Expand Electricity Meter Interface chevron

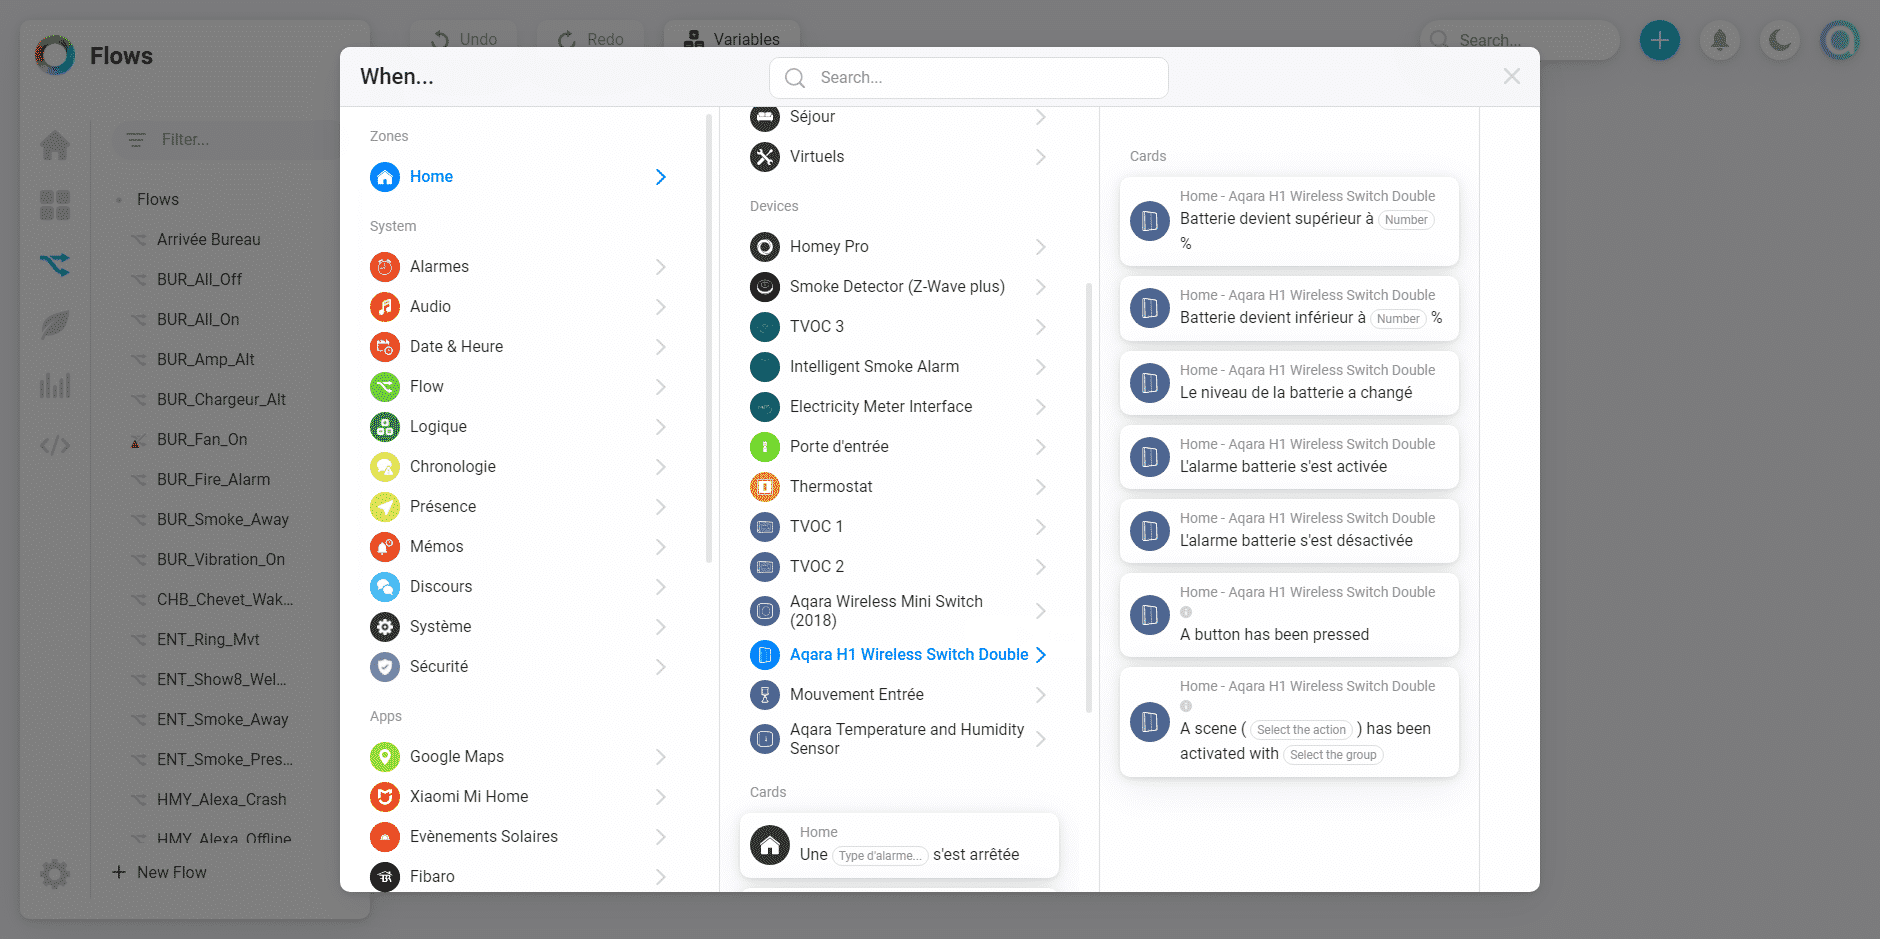[1040, 406]
